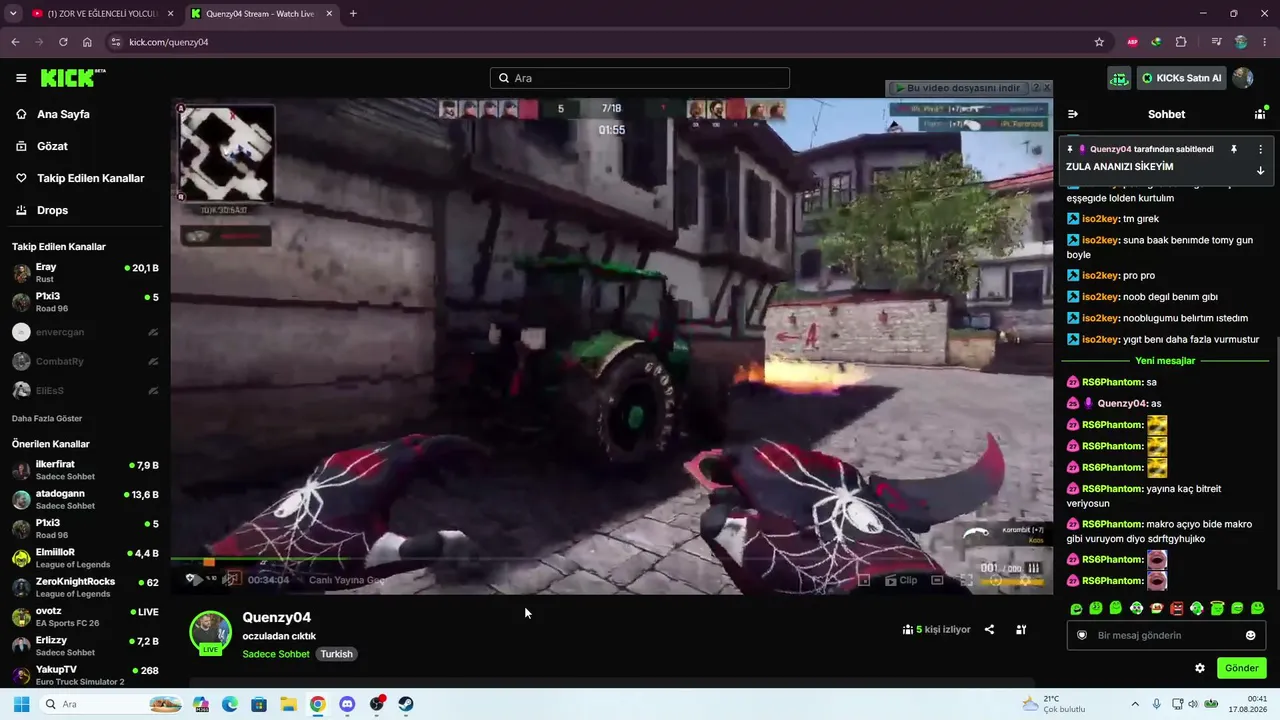Expand pinned message with down arrow
1280x720 pixels.
click(x=1260, y=170)
